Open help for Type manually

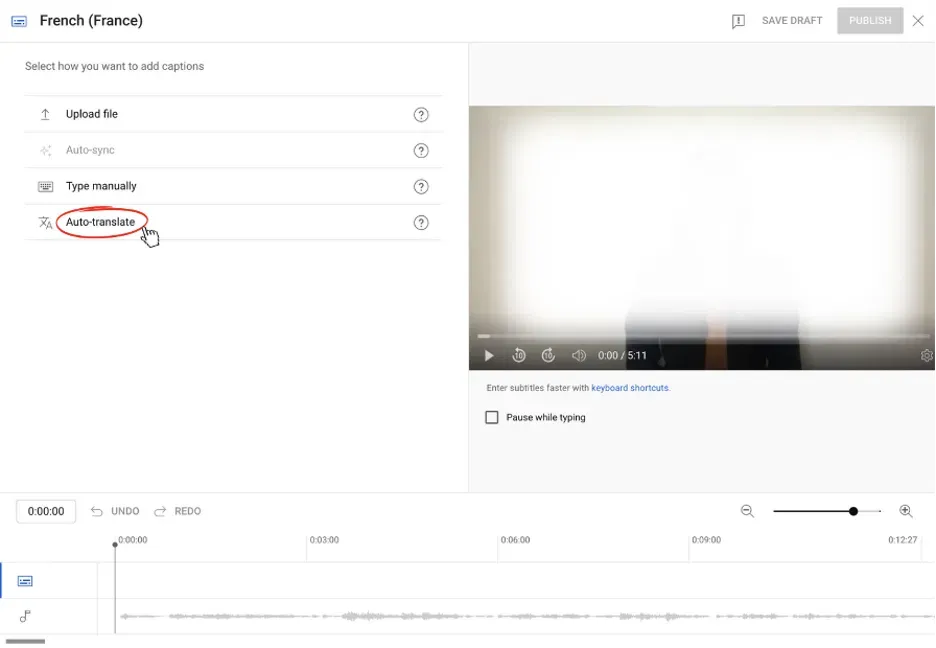(x=421, y=187)
